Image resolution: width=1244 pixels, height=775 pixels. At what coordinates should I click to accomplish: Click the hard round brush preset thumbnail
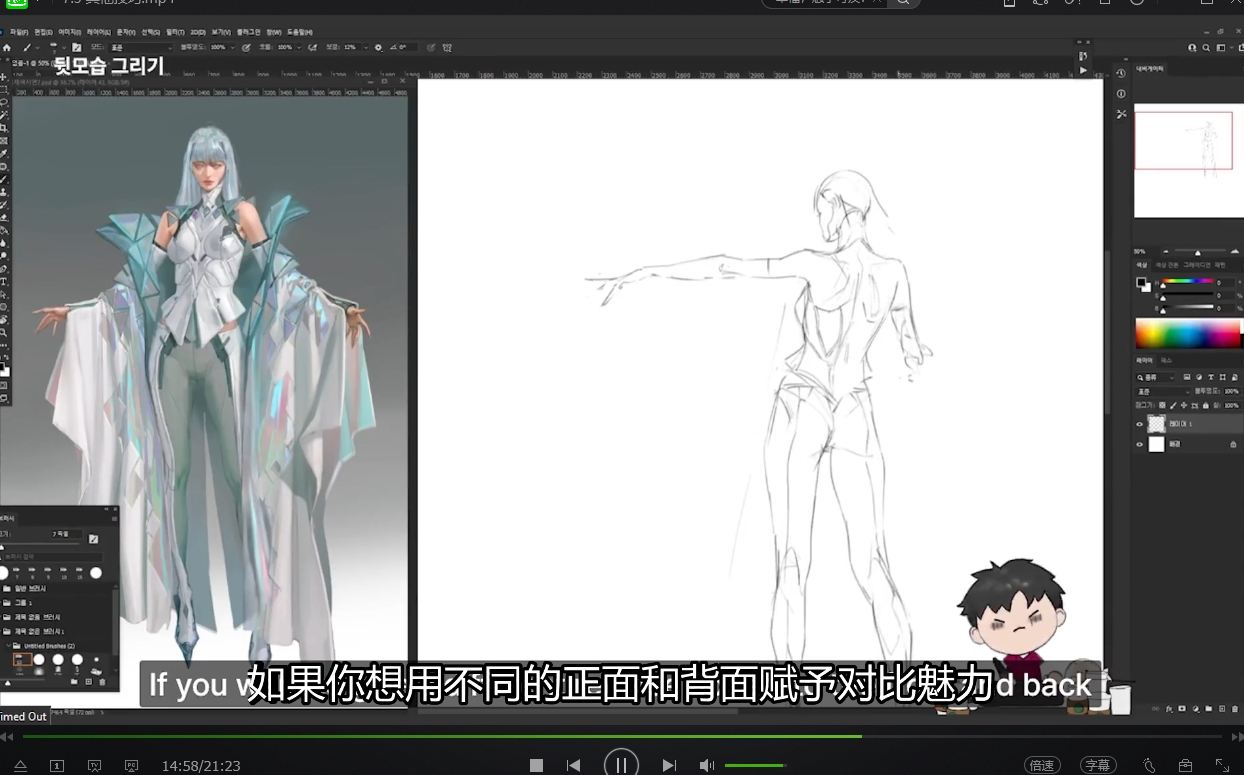(40, 660)
